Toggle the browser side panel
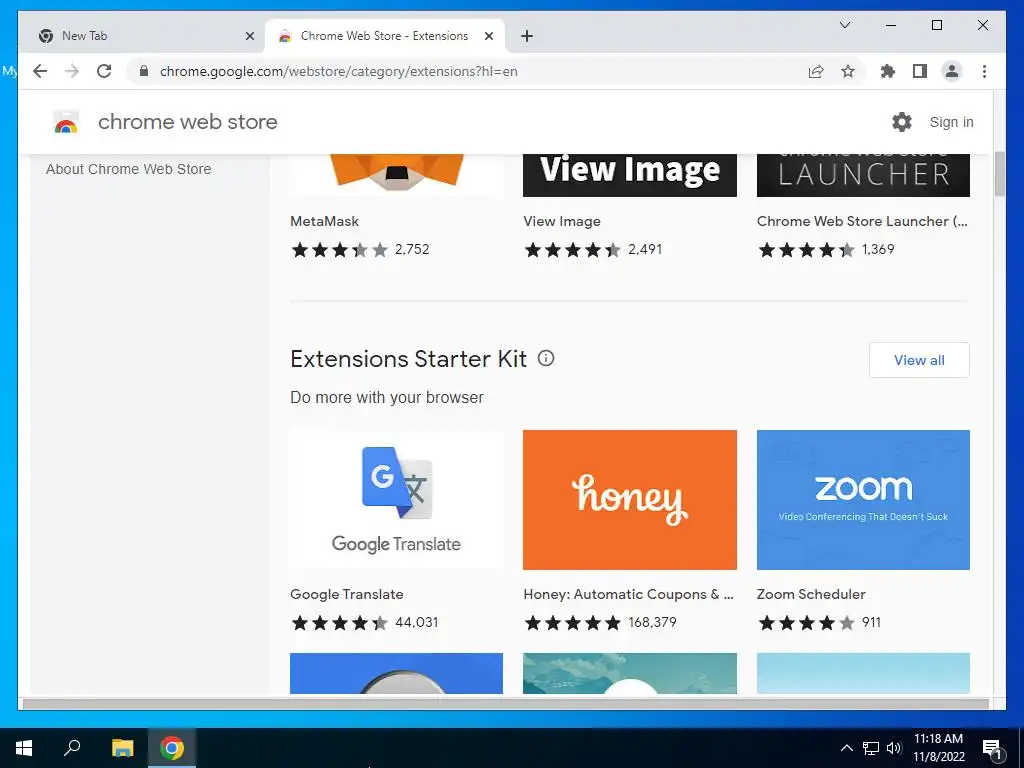Viewport: 1024px width, 768px height. [x=920, y=71]
